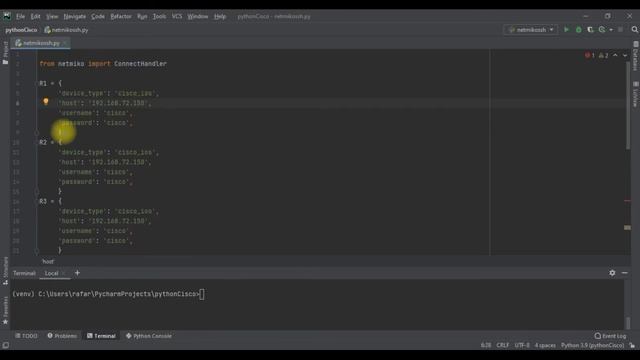640x360 pixels.
Task: Open the VCS menu
Action: click(177, 16)
